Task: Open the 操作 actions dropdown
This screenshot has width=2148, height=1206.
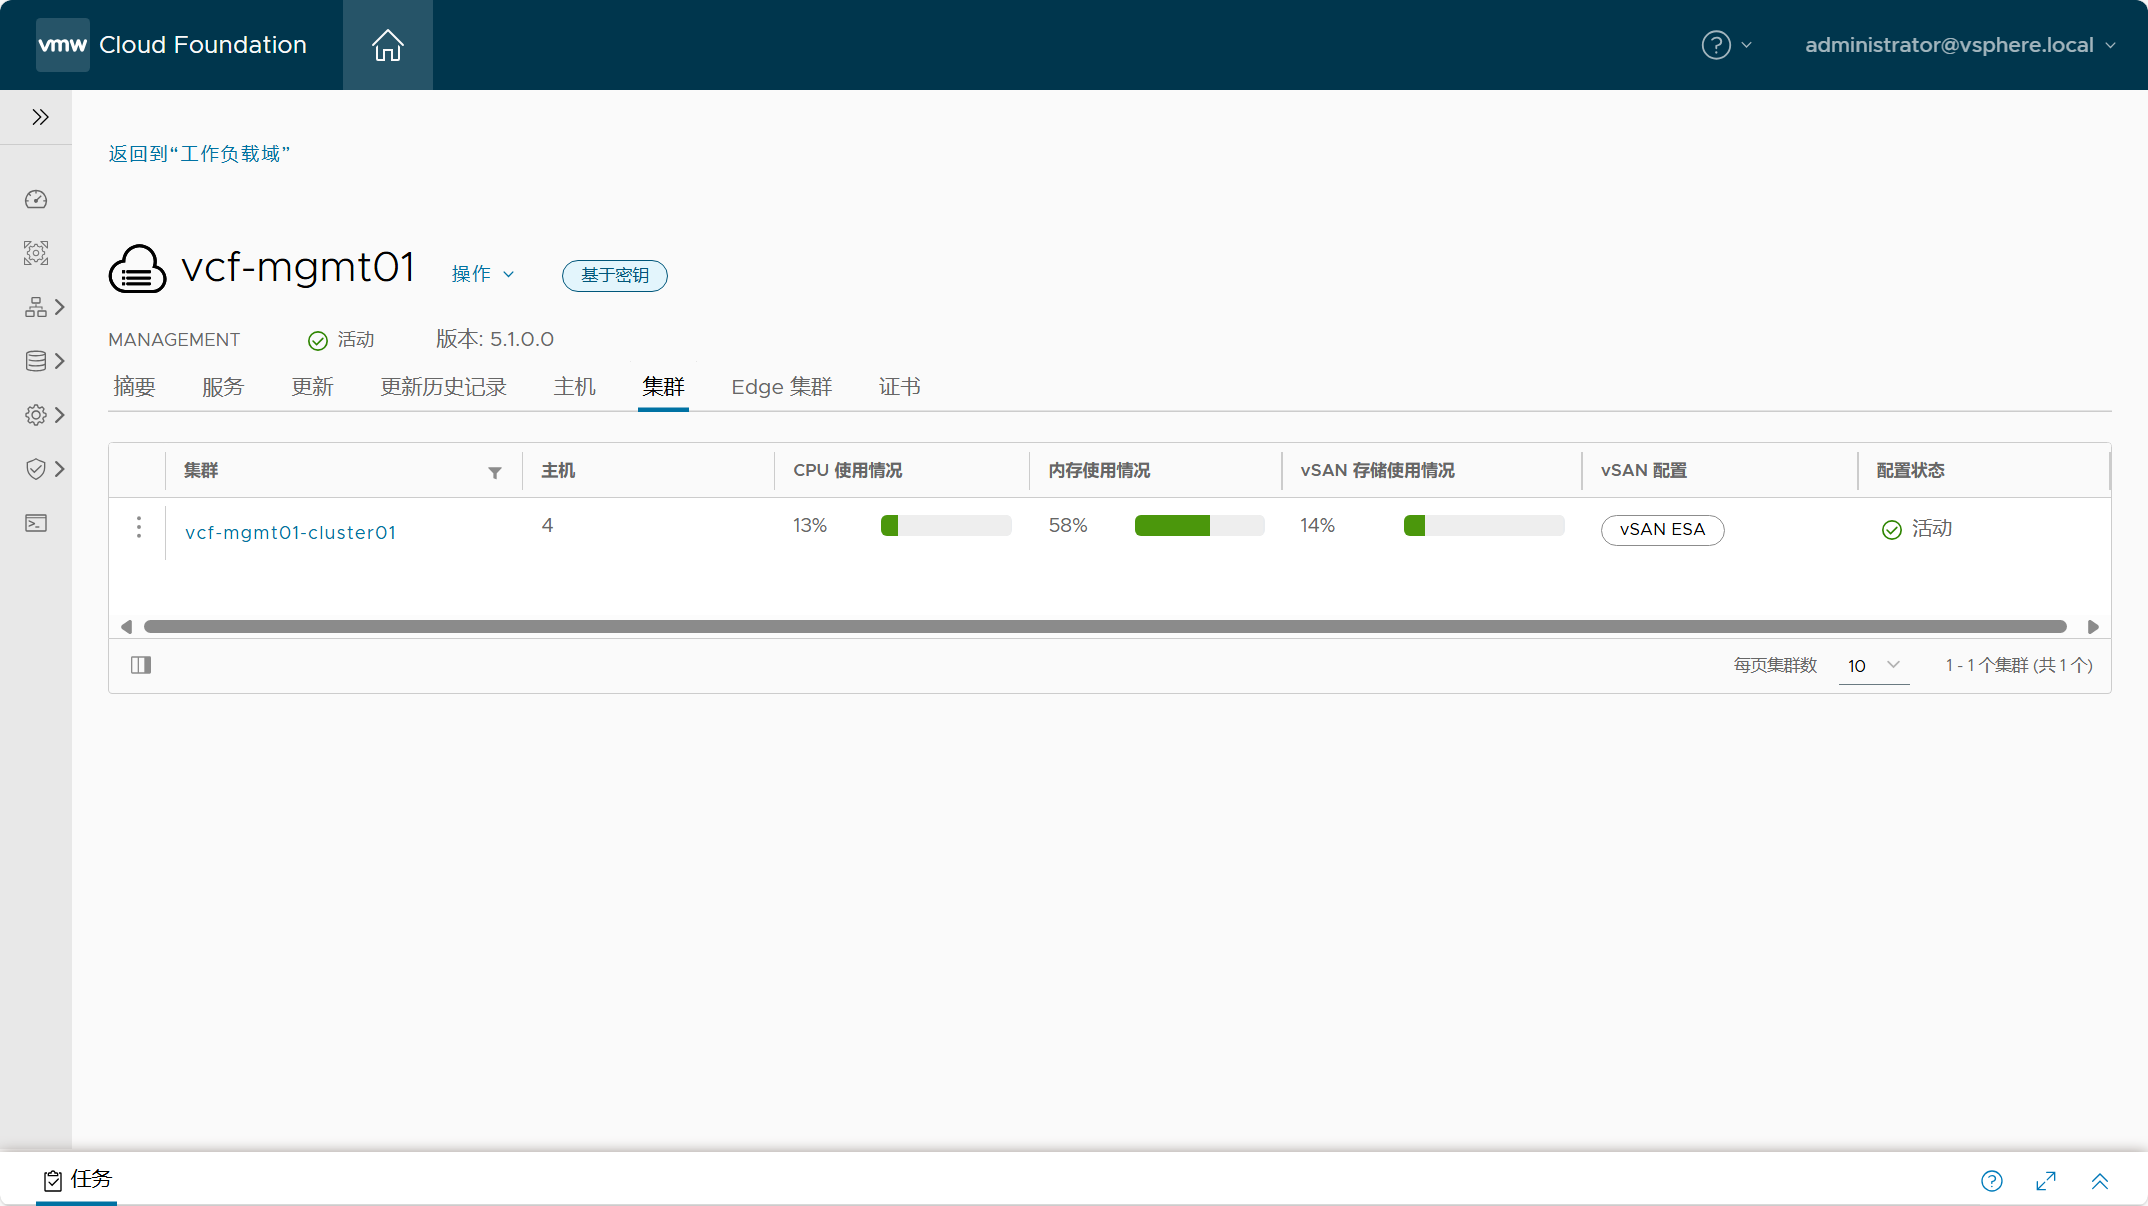Action: click(483, 274)
